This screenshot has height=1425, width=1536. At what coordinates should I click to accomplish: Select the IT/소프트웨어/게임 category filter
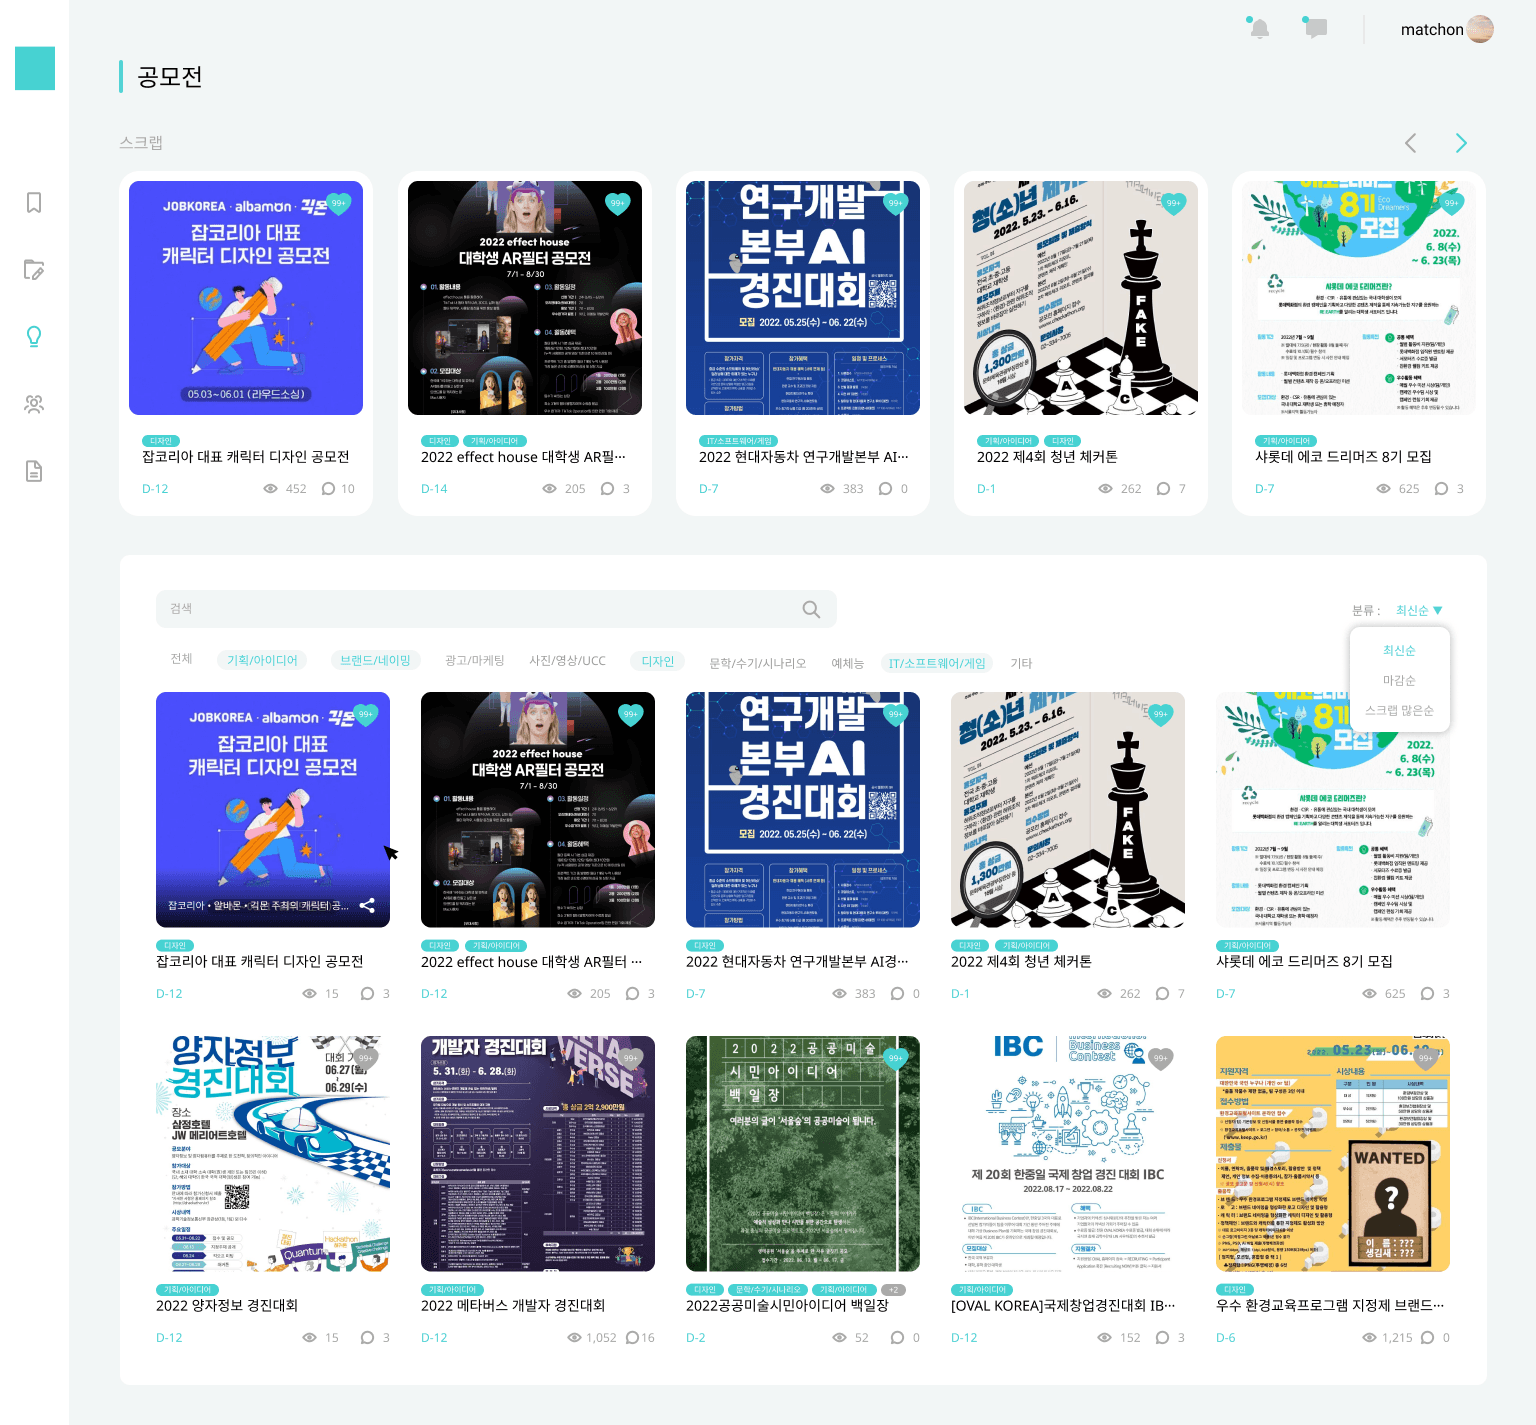tap(937, 663)
